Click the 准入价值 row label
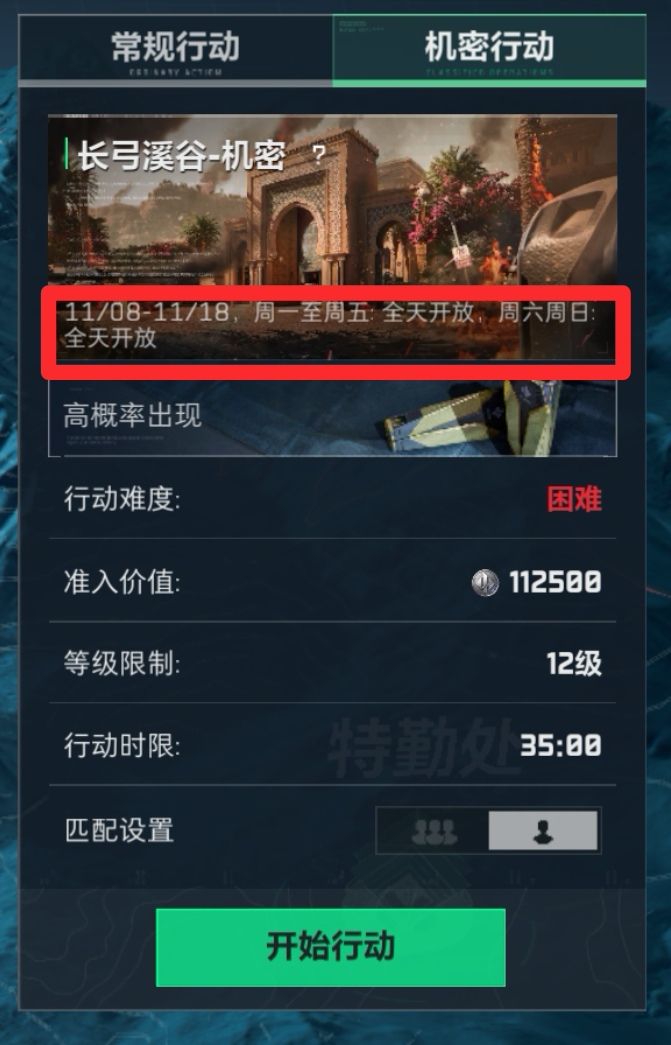The height and width of the screenshot is (1045, 671). (x=122, y=582)
